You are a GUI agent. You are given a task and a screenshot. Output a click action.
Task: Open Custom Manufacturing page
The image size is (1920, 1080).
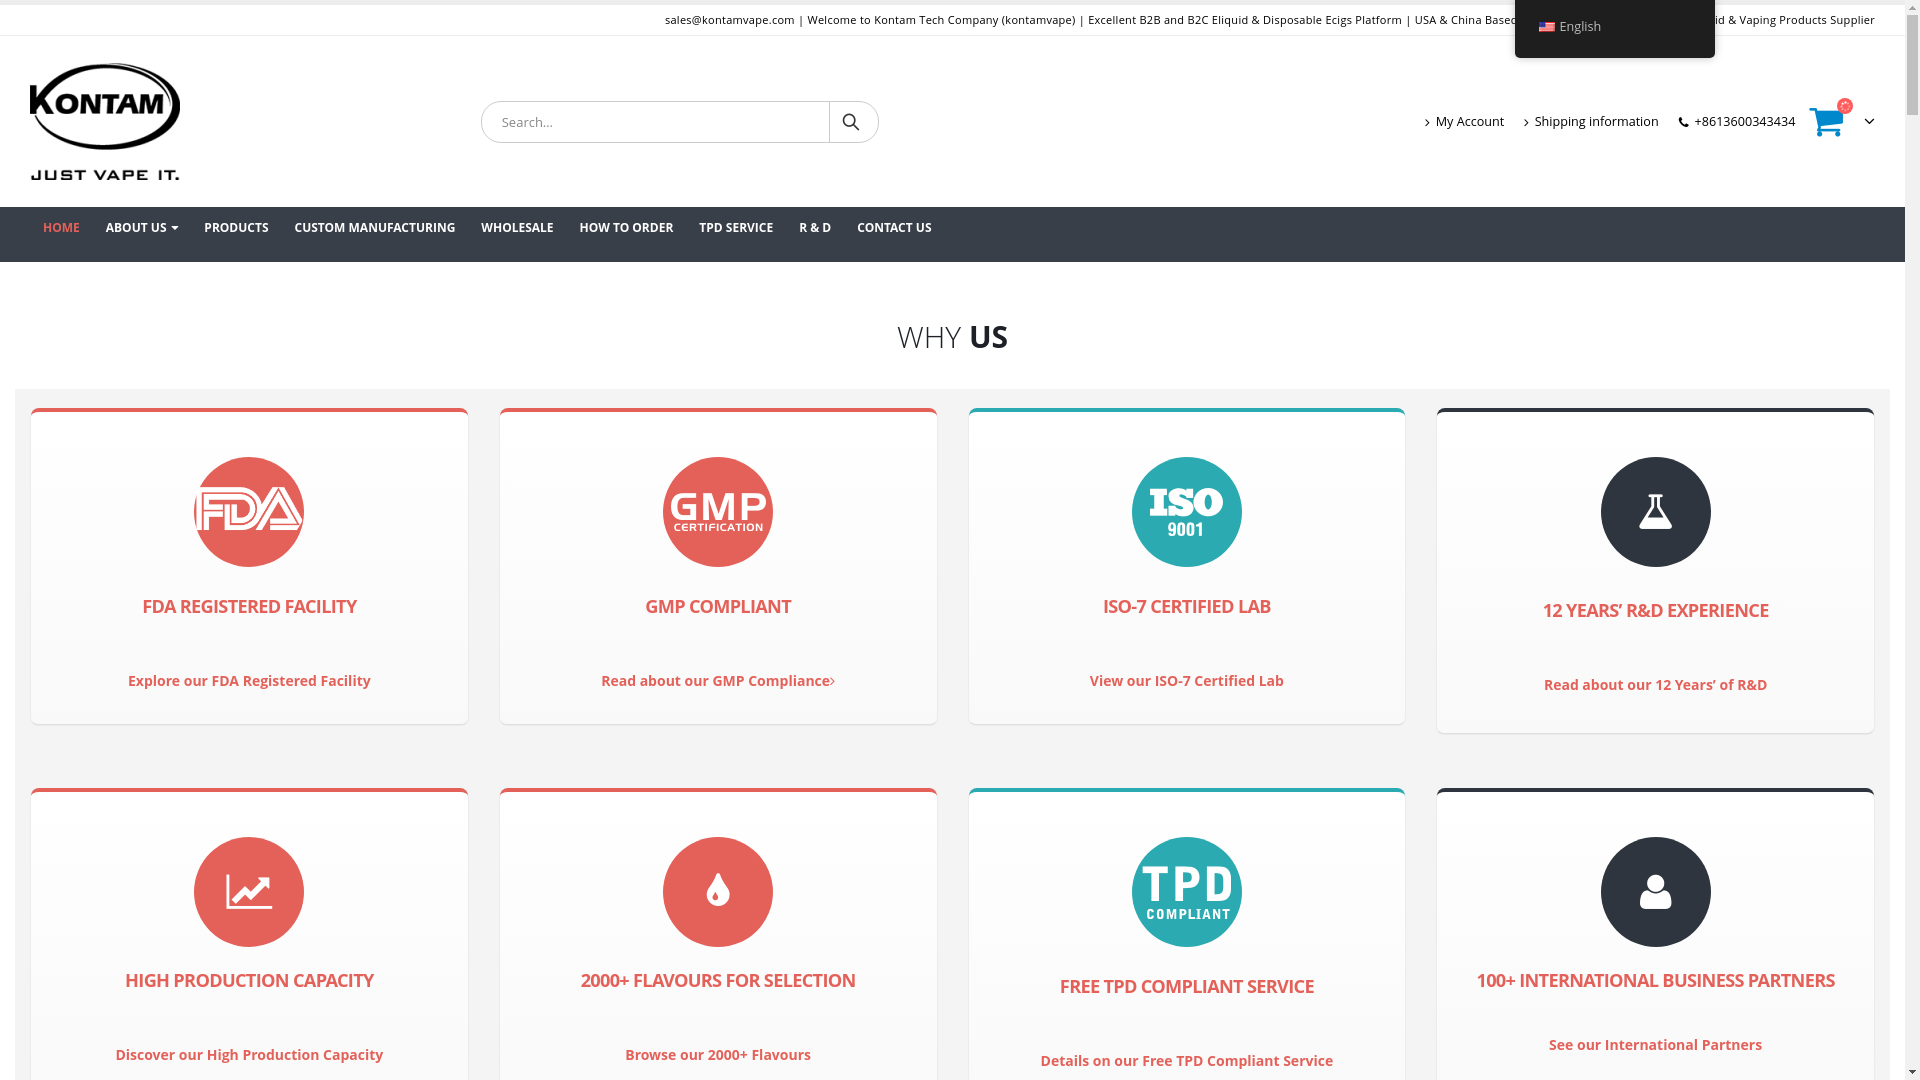(x=374, y=228)
